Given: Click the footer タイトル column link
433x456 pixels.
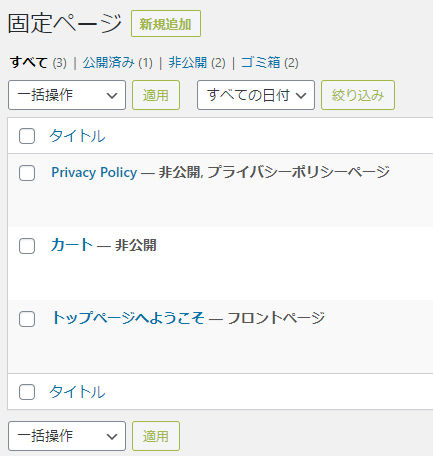Looking at the screenshot, I should click(77, 392).
